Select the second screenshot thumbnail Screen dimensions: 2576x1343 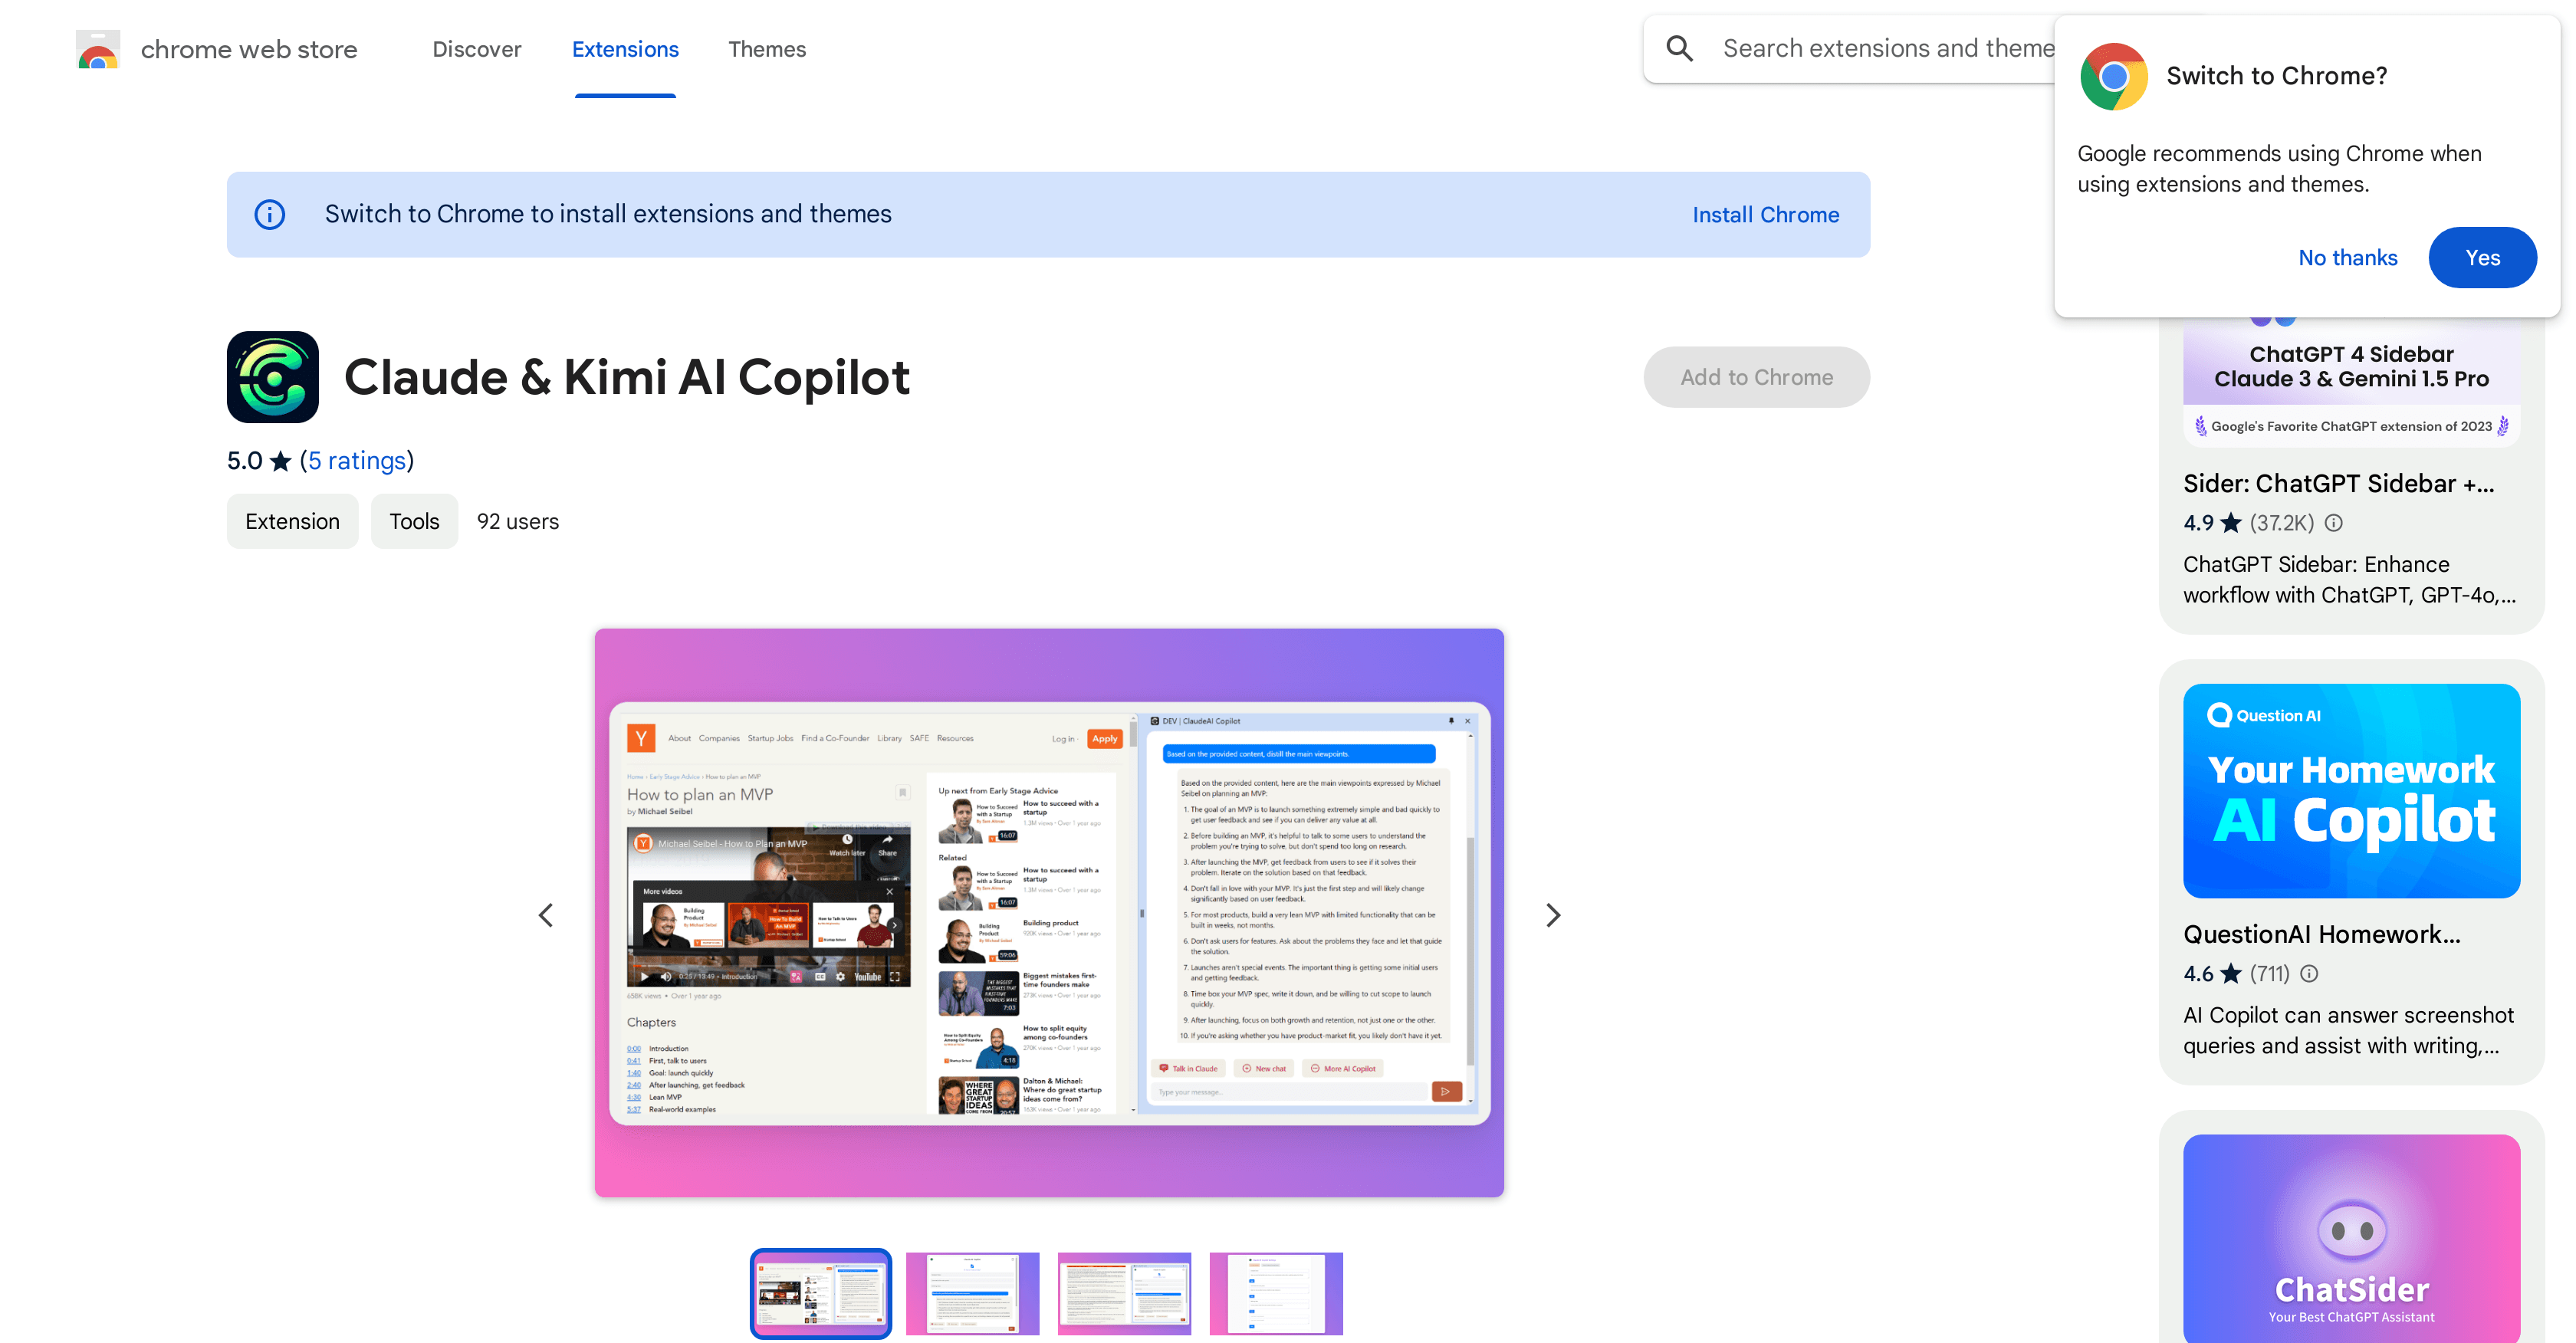click(x=972, y=1292)
